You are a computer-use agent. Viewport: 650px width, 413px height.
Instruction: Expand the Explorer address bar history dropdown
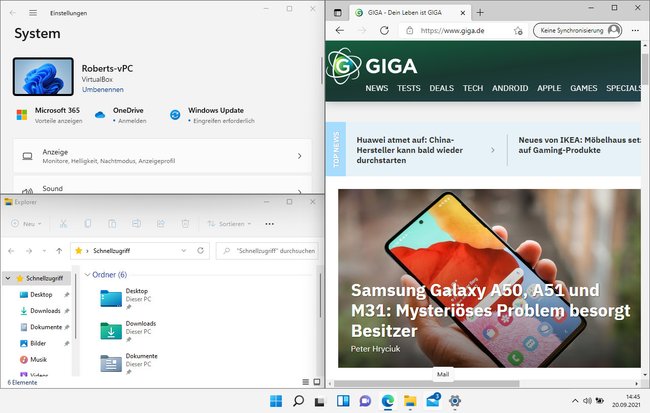[184, 250]
